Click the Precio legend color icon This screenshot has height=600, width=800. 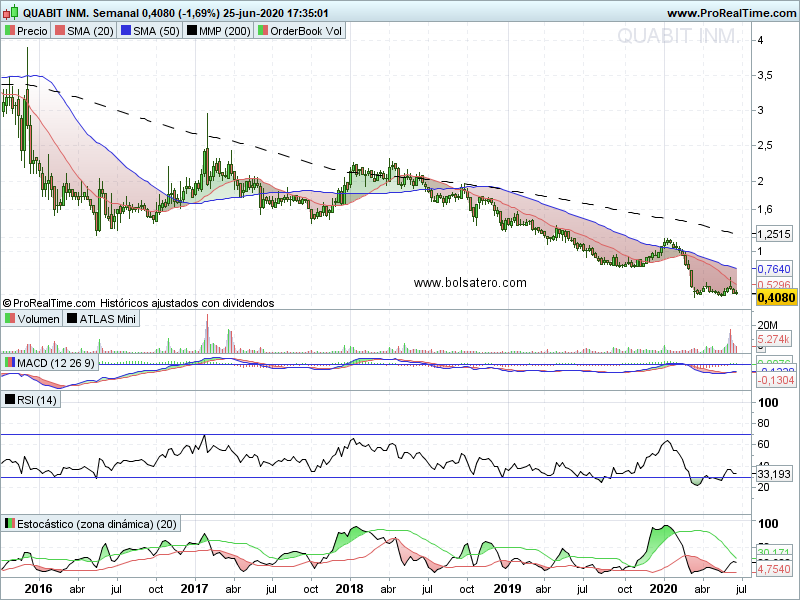tap(10, 31)
